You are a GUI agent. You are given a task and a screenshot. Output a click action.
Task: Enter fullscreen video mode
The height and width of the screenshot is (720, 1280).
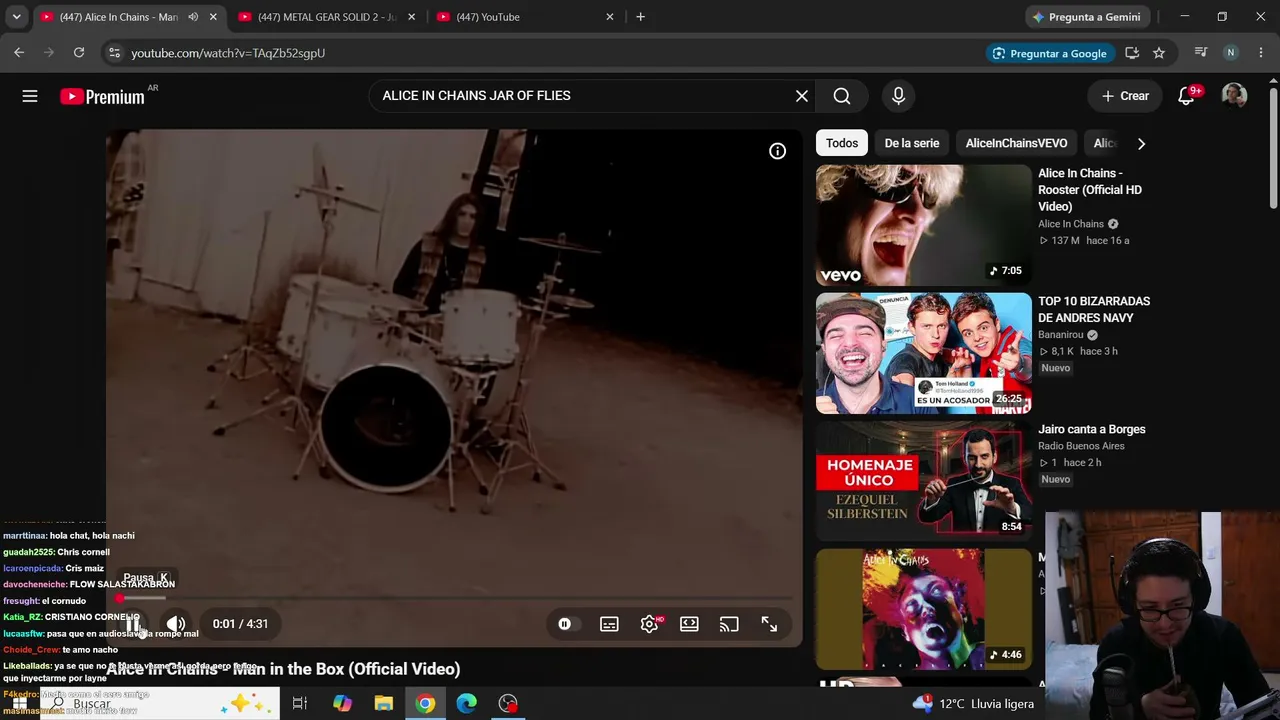[769, 624]
